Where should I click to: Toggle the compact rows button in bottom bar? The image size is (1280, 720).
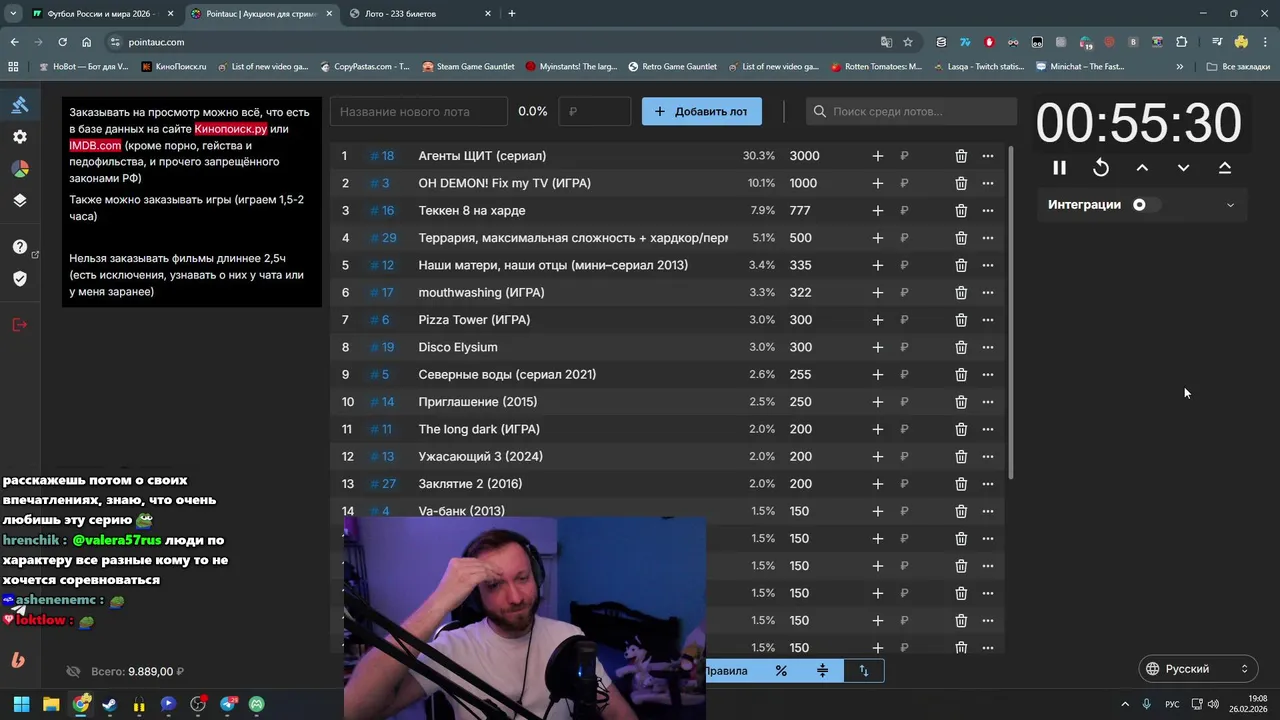click(822, 671)
